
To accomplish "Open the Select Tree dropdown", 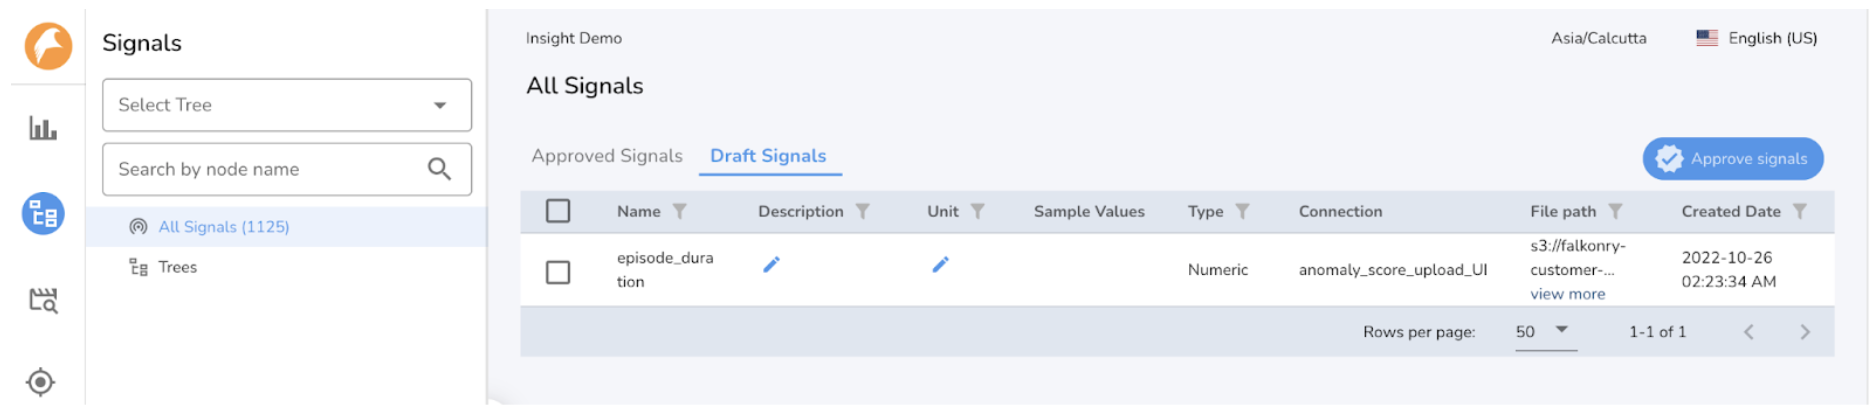I will click(287, 105).
